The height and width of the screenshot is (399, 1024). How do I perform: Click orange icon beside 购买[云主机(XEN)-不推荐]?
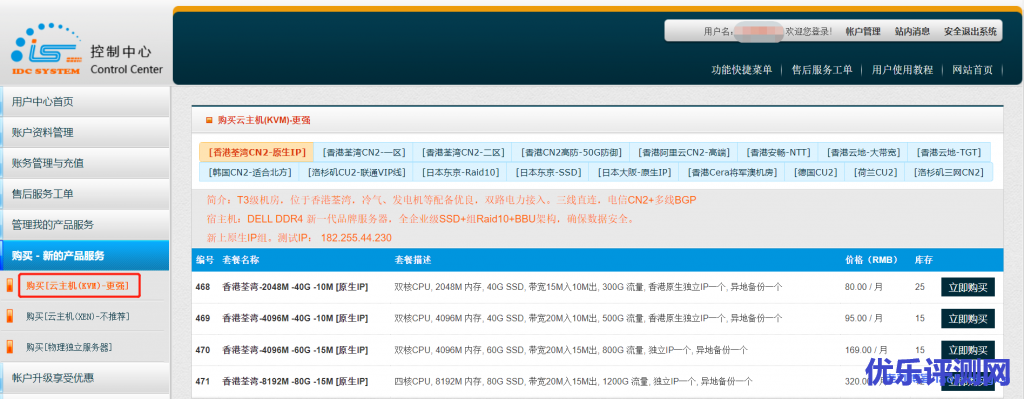coord(9,316)
